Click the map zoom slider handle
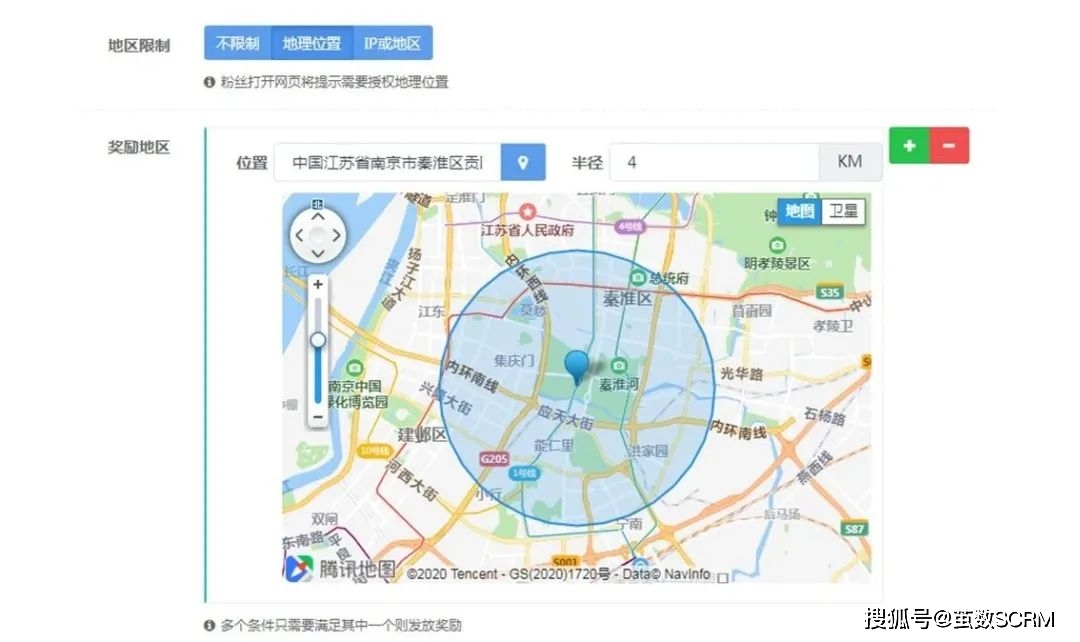1080x642 pixels. pos(317,340)
